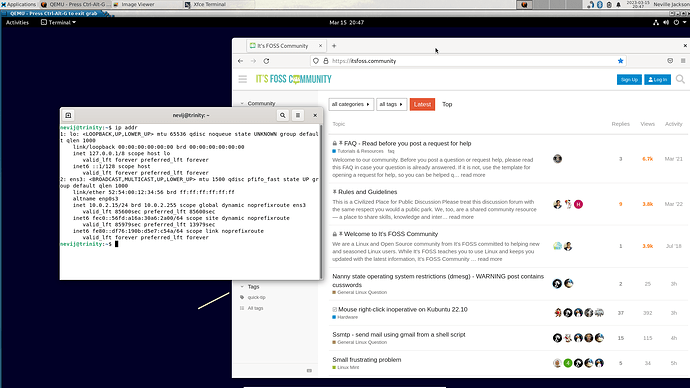The height and width of the screenshot is (388, 690).
Task: Open the all tags dropdown
Action: (391, 104)
